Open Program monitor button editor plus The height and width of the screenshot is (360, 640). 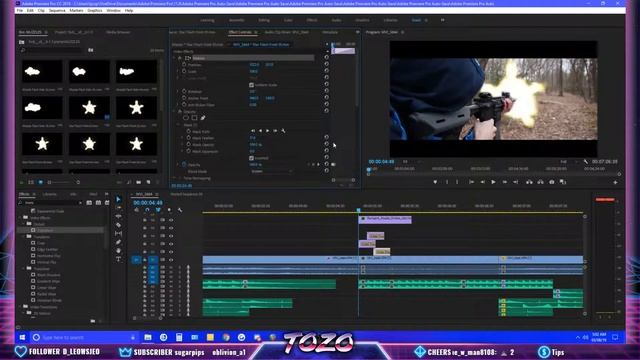616,182
